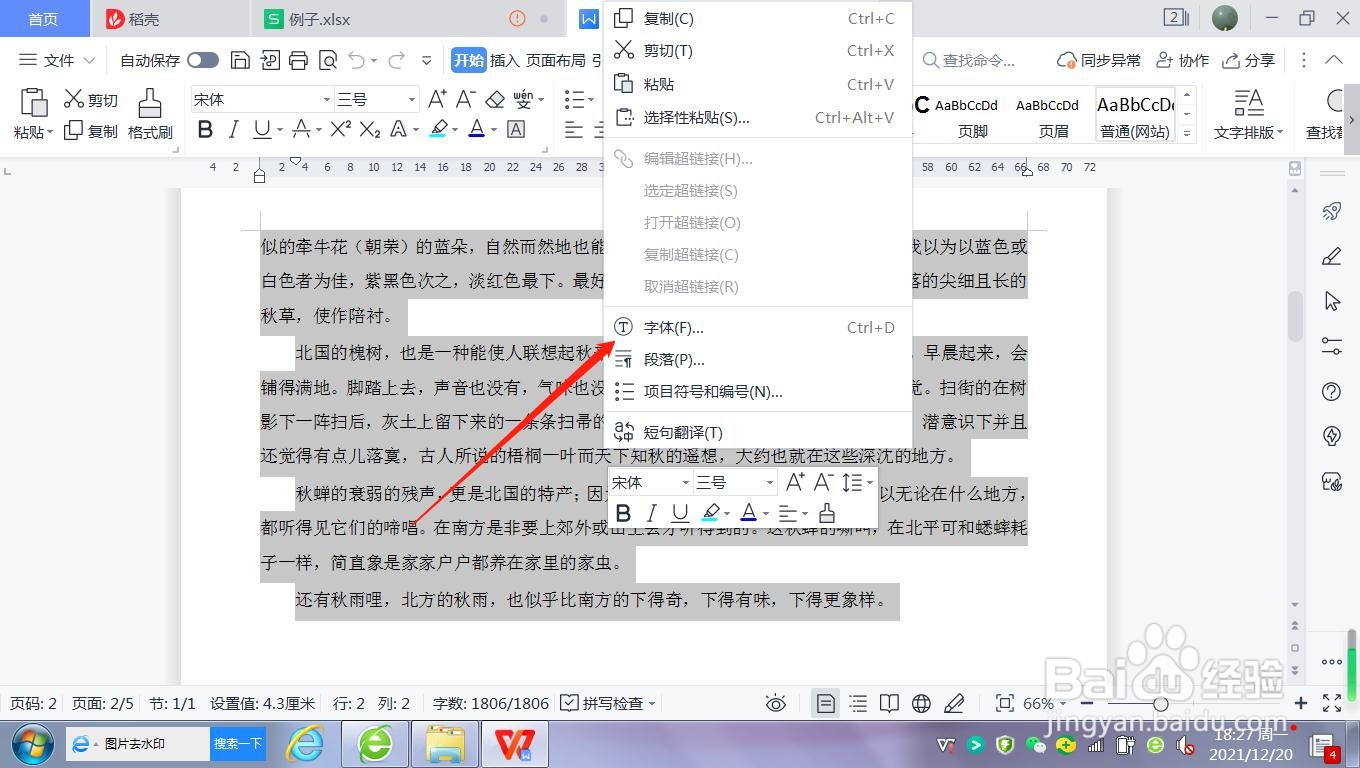Open the Help icon in the right sidebar

(1330, 390)
